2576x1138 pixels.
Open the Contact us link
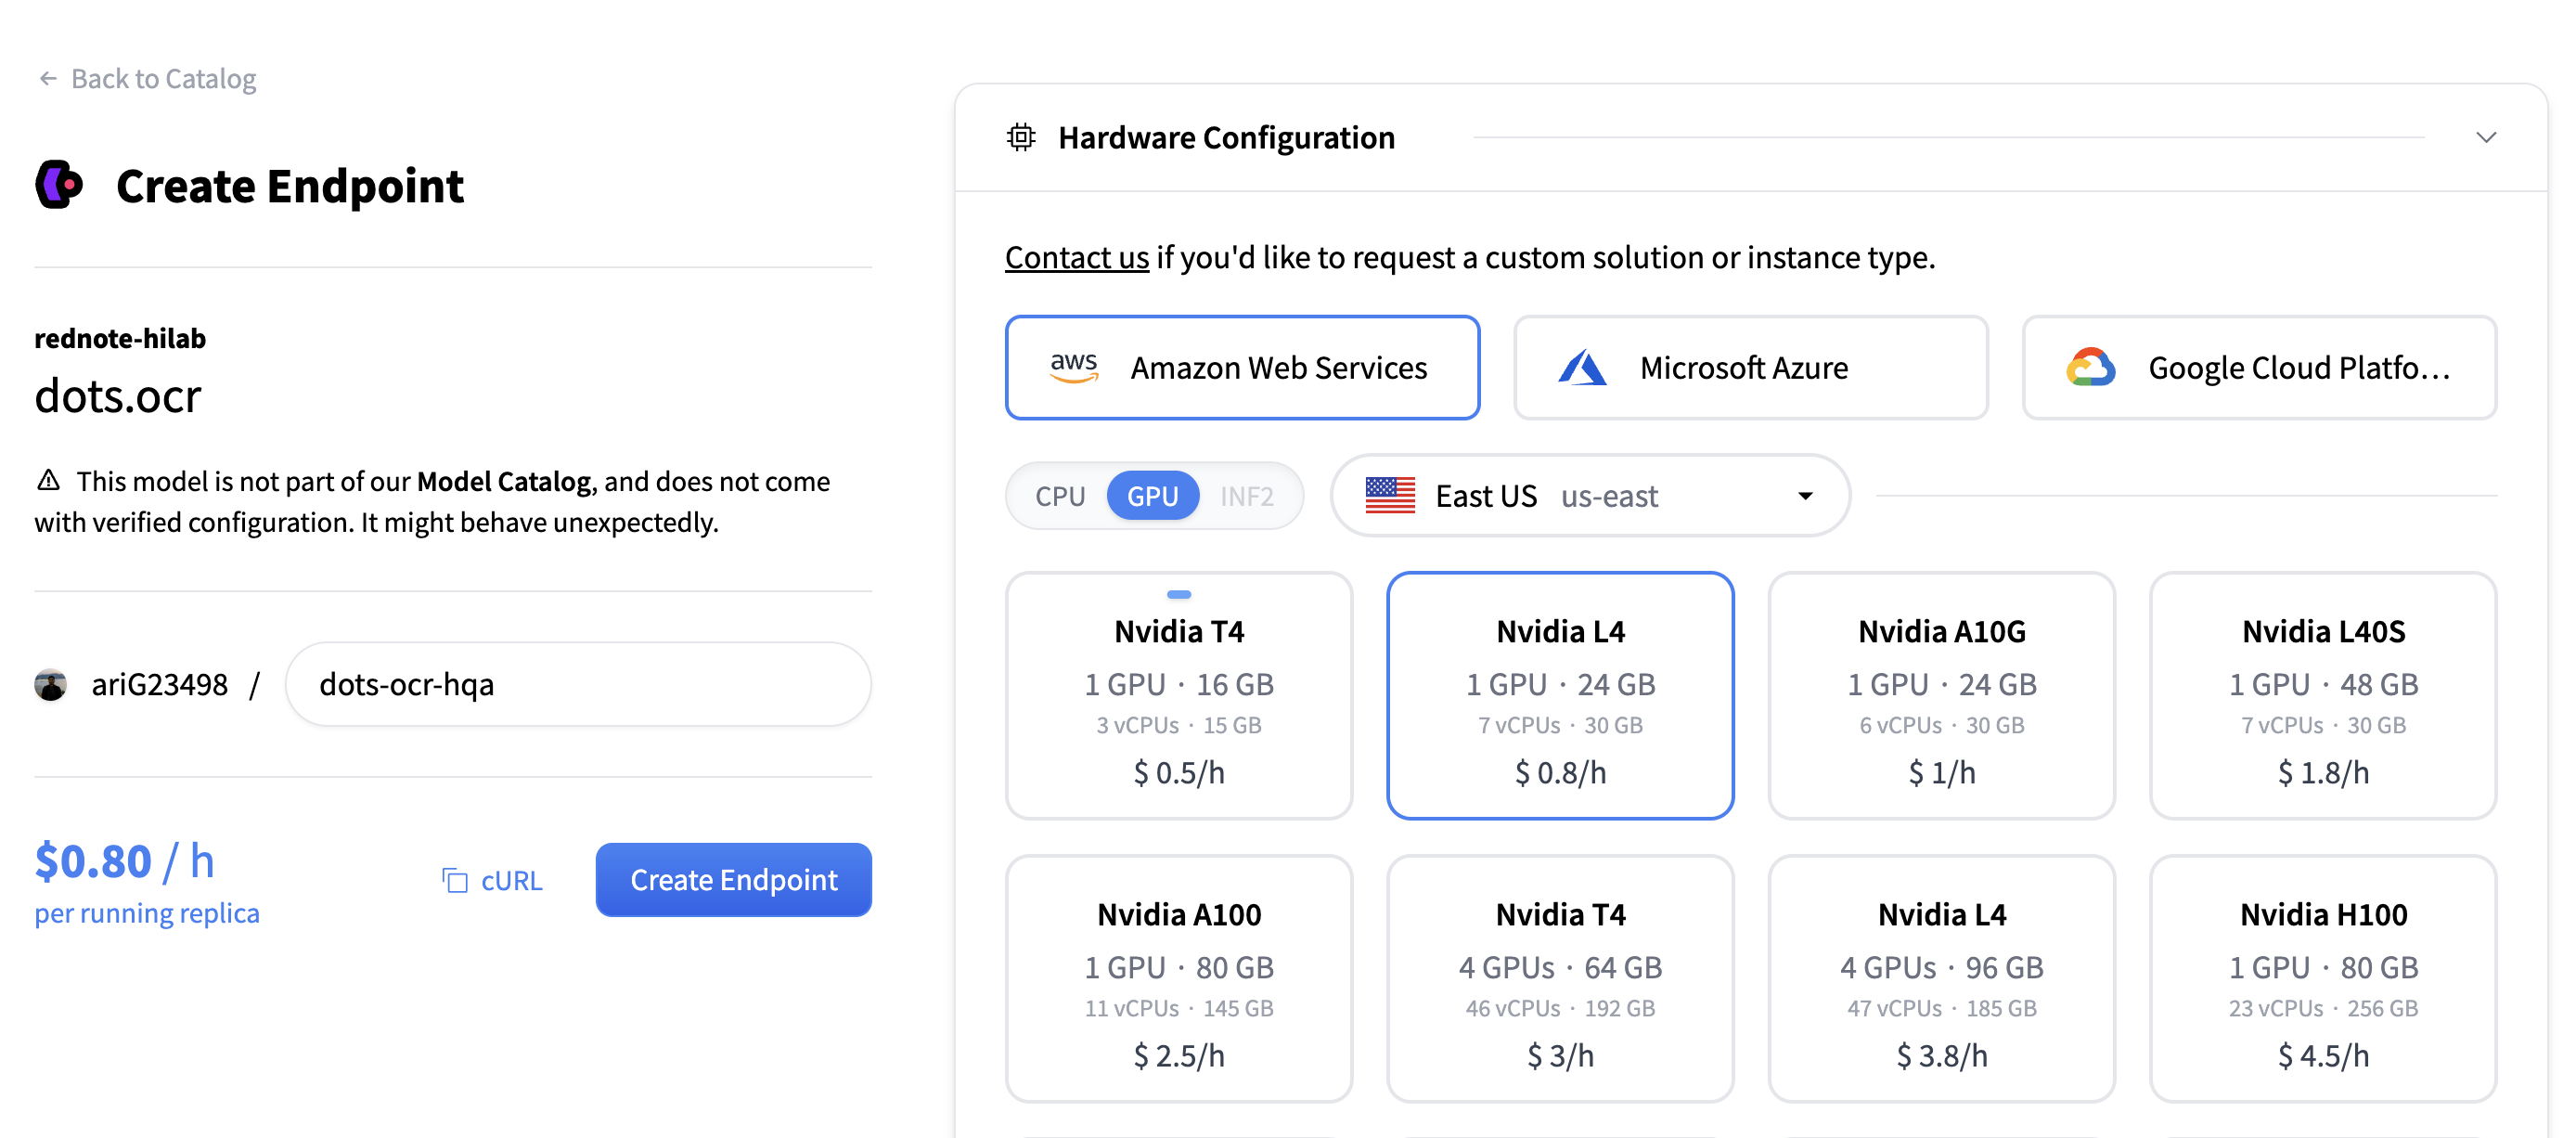(x=1076, y=257)
